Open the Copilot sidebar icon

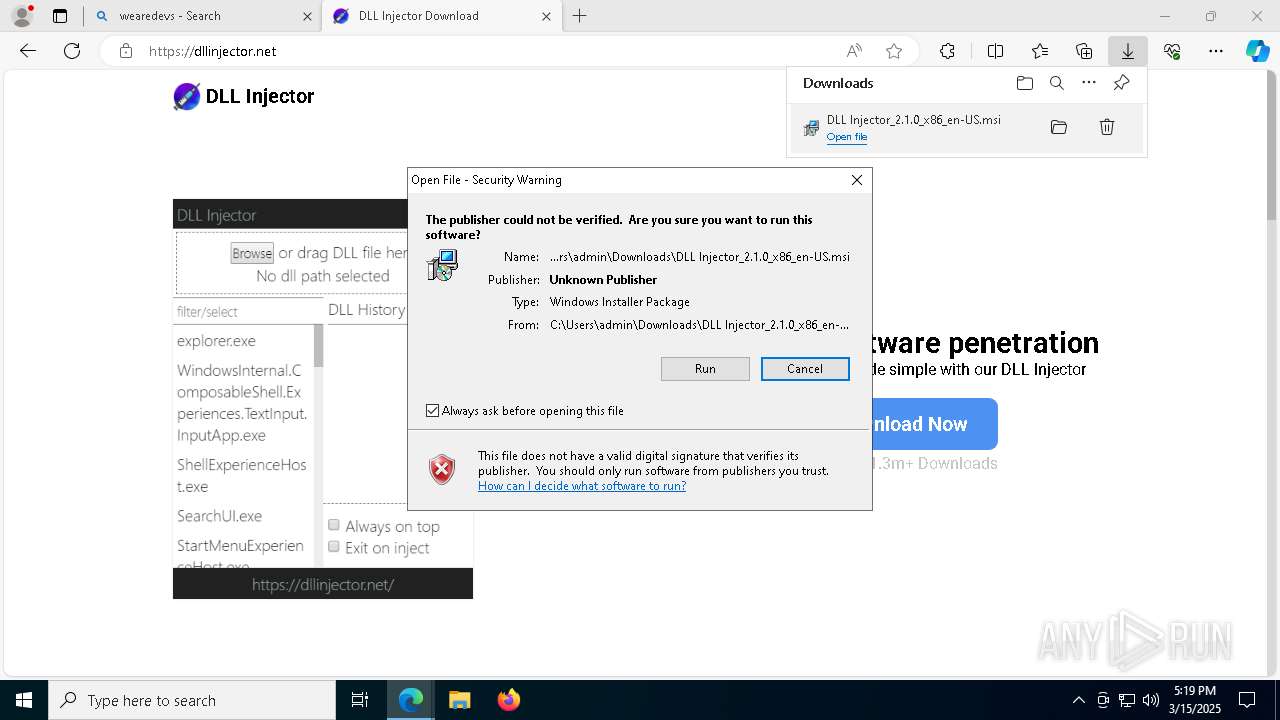pyautogui.click(x=1258, y=51)
